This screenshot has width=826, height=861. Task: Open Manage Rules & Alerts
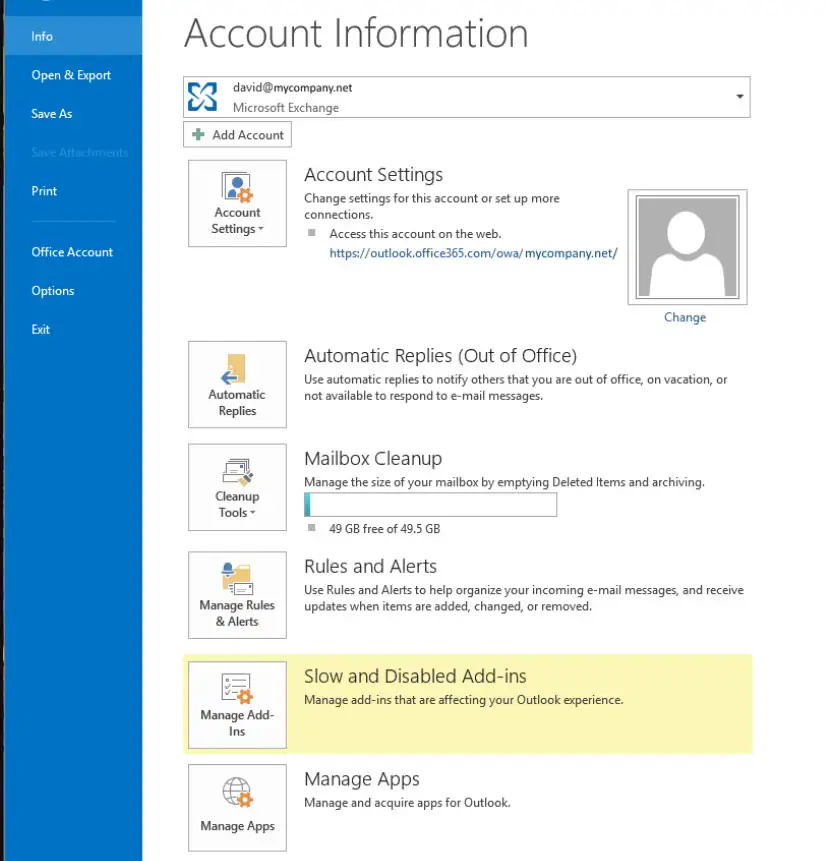coord(237,595)
